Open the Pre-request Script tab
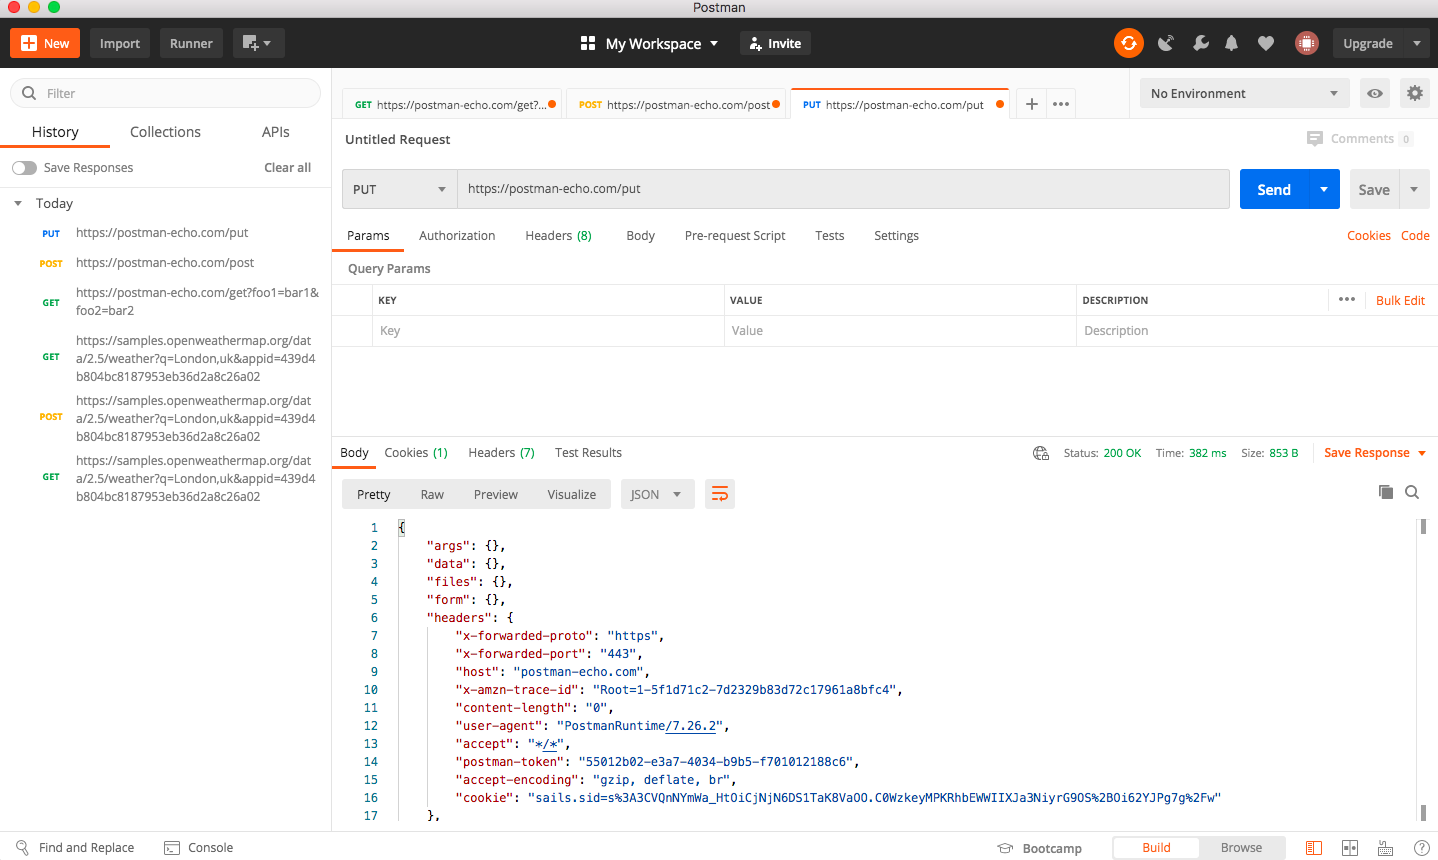Screen dimensions: 1438x860 [x=735, y=236]
